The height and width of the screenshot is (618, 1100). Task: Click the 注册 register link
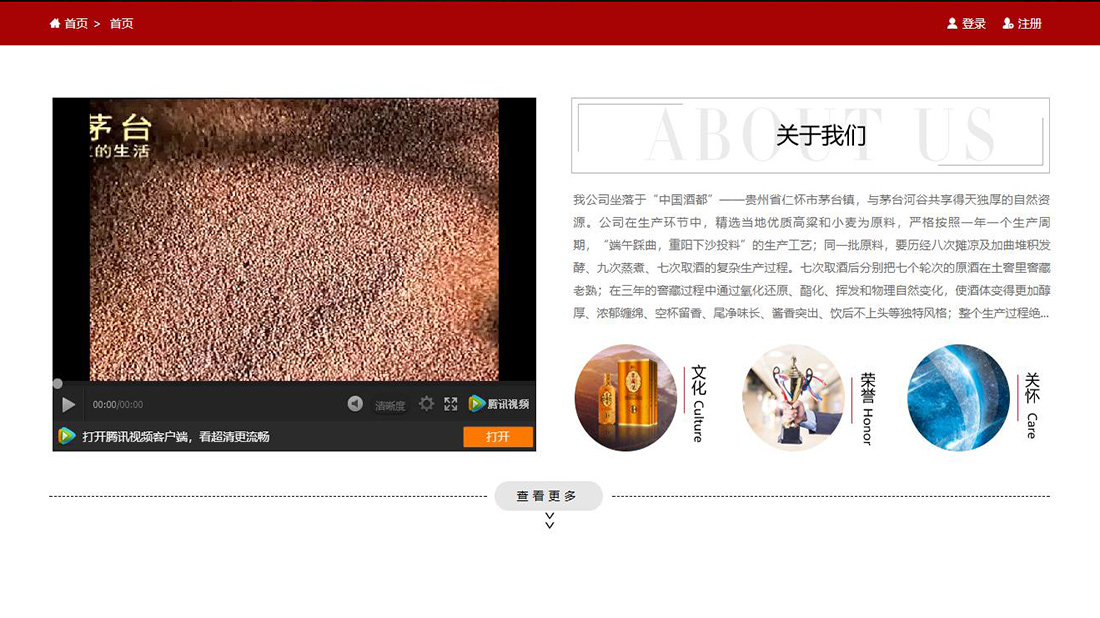point(1029,24)
